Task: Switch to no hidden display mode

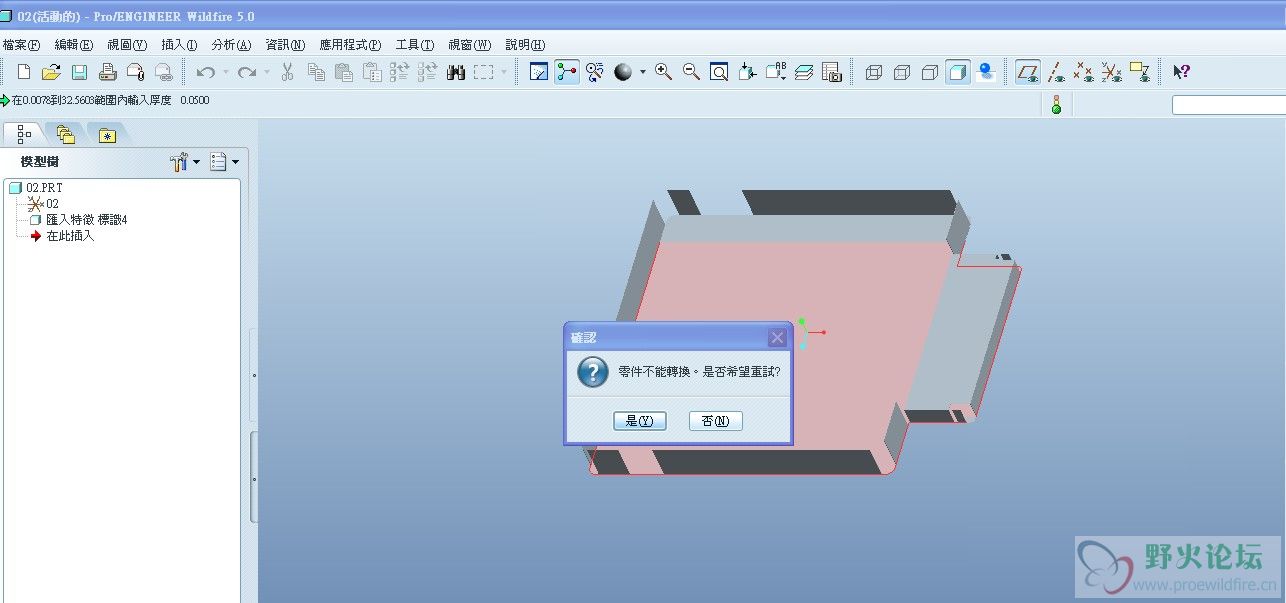Action: pyautogui.click(x=930, y=72)
